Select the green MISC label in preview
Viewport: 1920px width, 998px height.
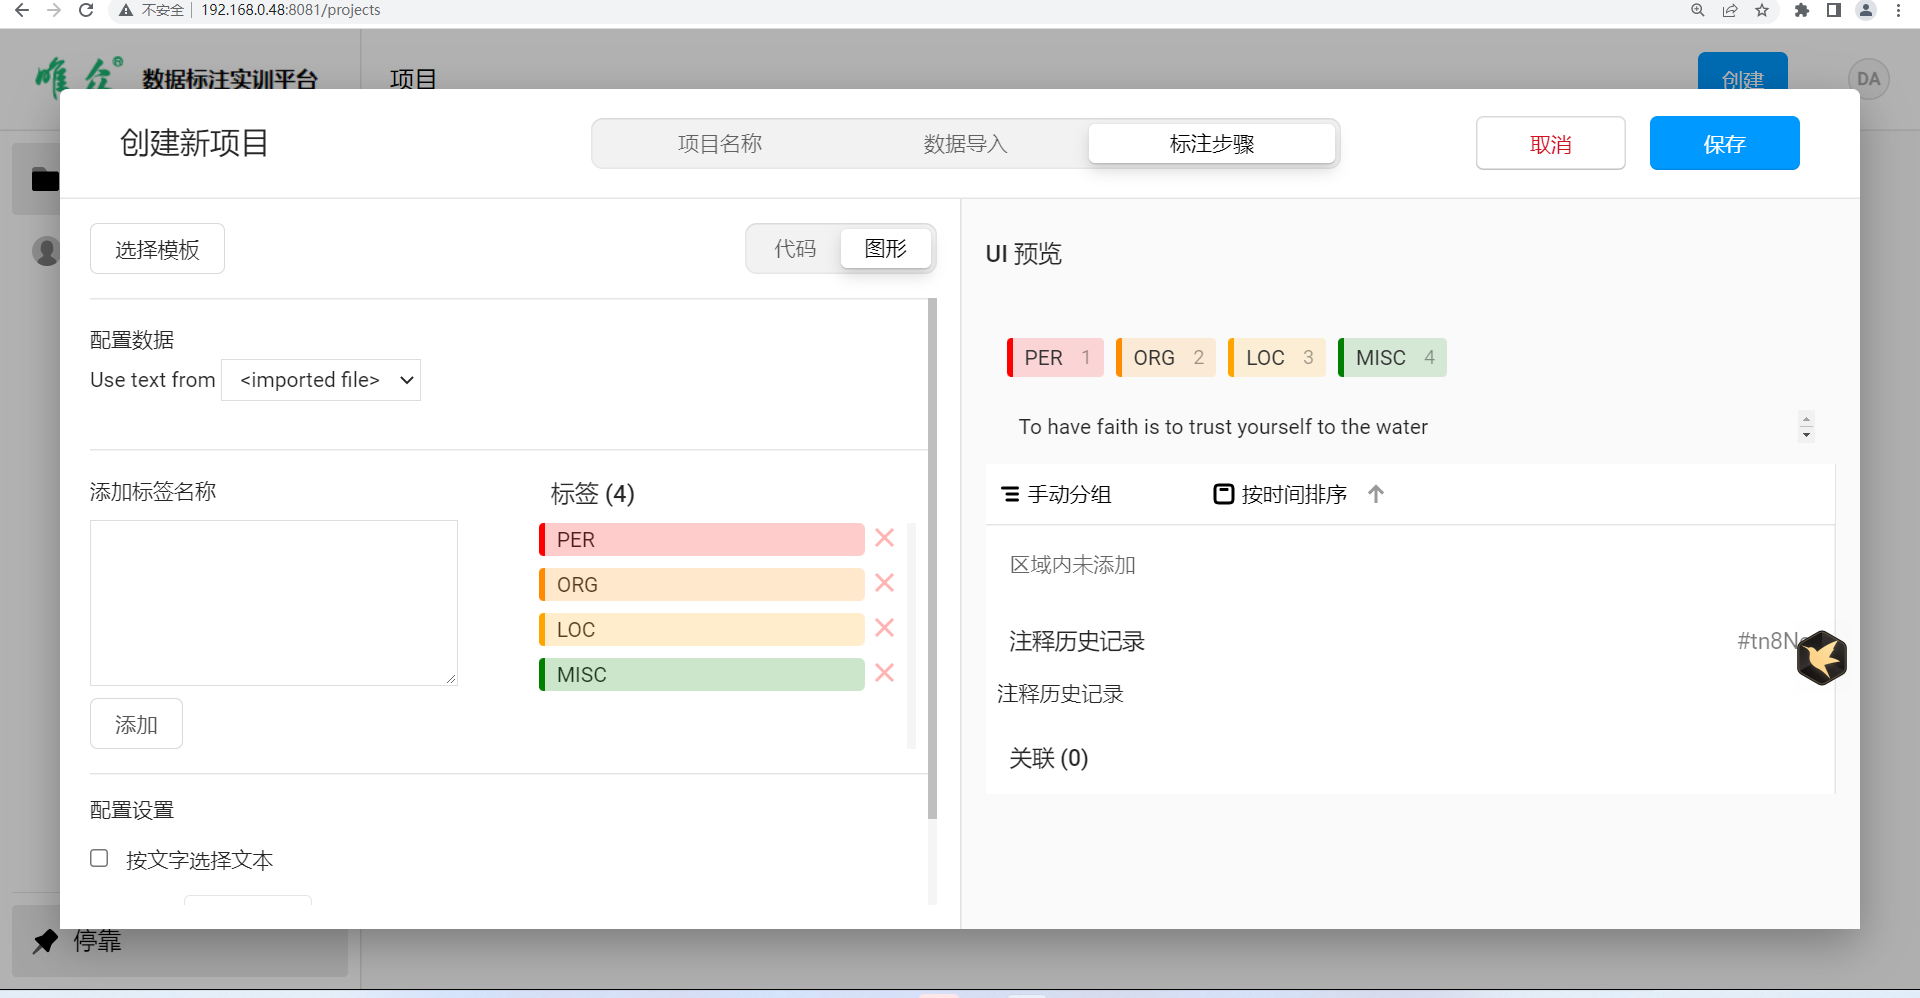[1392, 358]
